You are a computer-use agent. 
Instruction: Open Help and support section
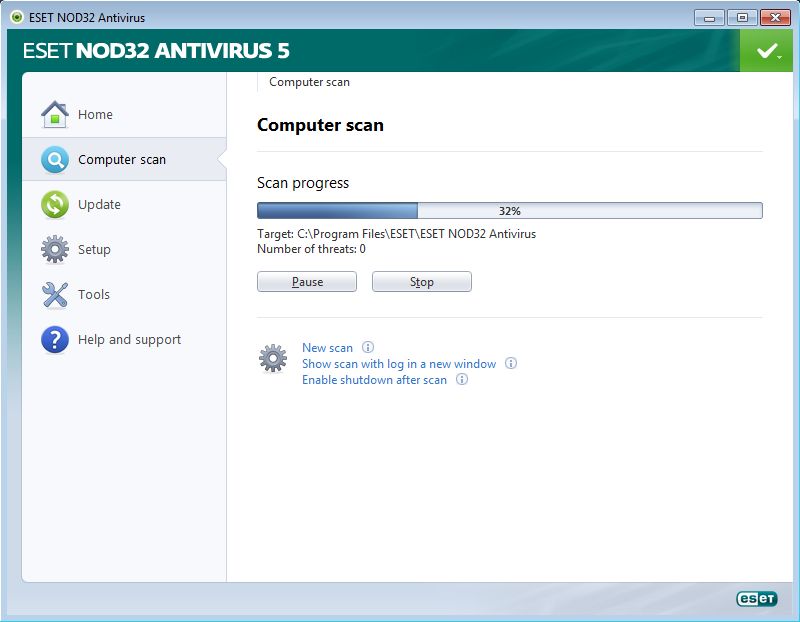[130, 340]
